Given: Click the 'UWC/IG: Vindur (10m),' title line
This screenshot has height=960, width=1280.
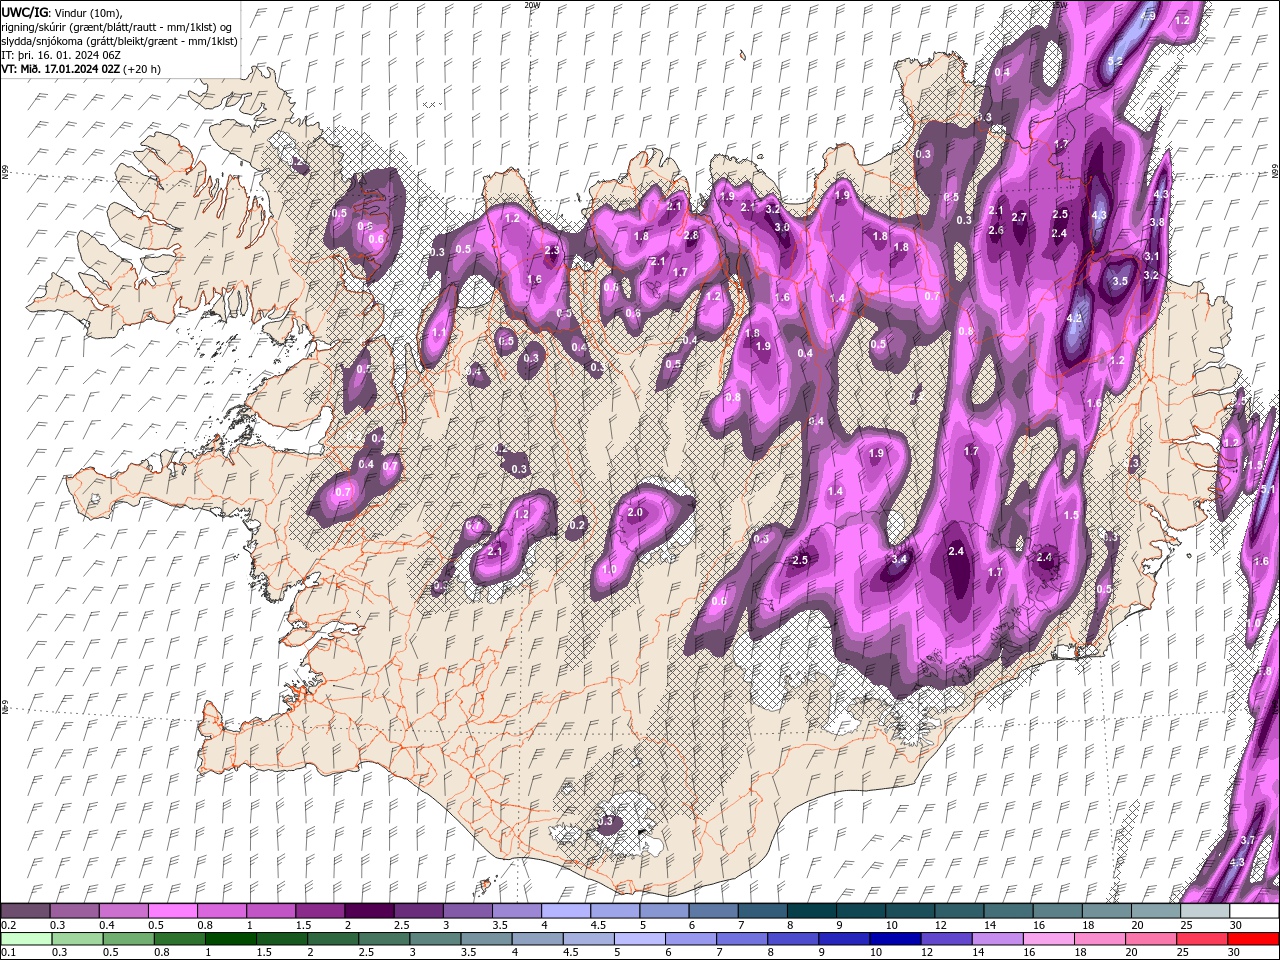Looking at the screenshot, I should coord(61,12).
